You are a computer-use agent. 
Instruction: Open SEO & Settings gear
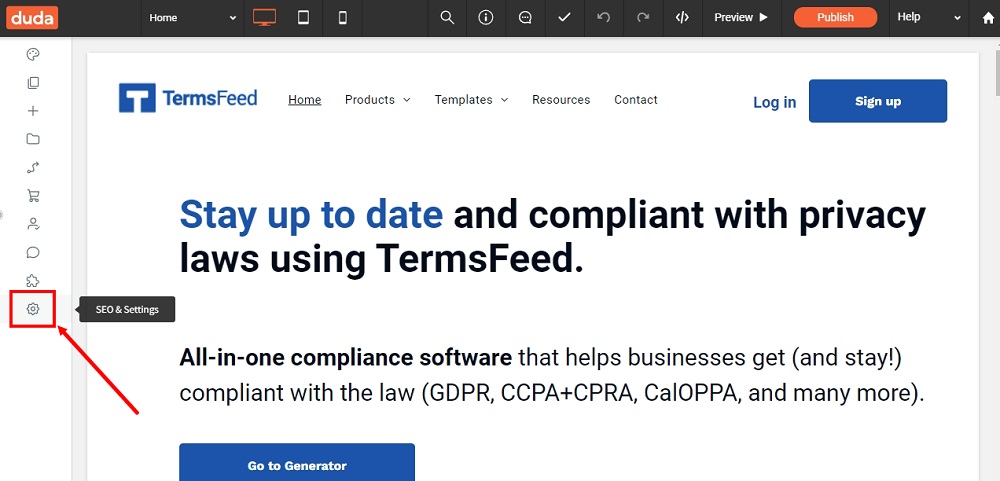point(33,309)
